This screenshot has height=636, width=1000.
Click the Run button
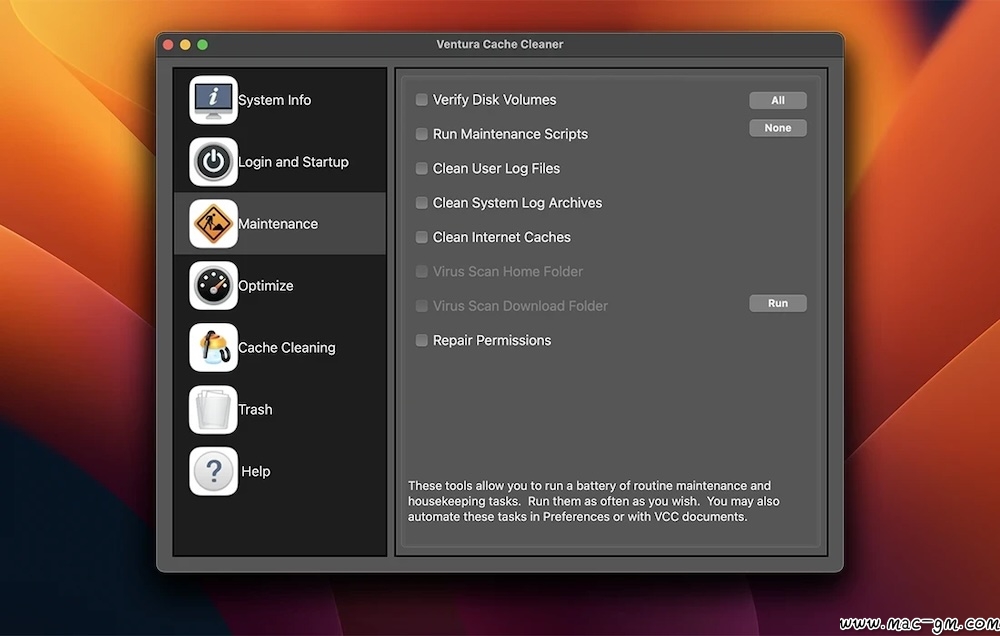click(778, 303)
